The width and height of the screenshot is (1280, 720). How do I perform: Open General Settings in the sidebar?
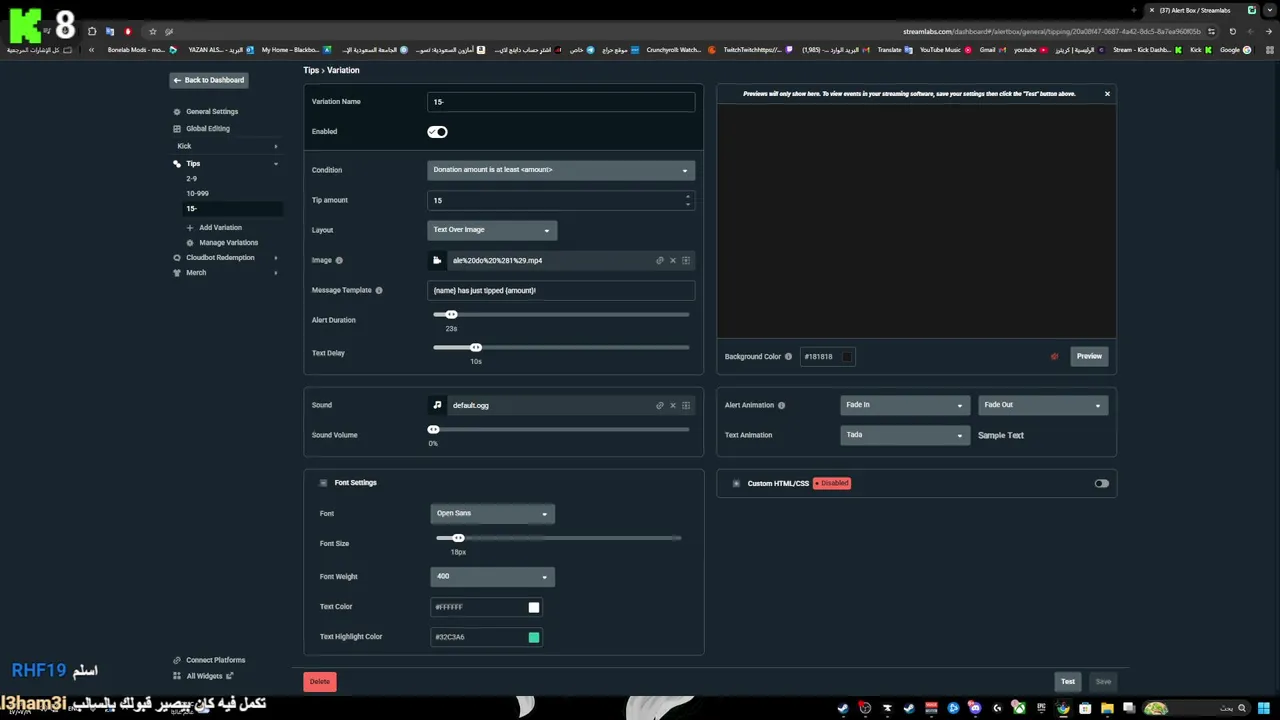click(212, 112)
